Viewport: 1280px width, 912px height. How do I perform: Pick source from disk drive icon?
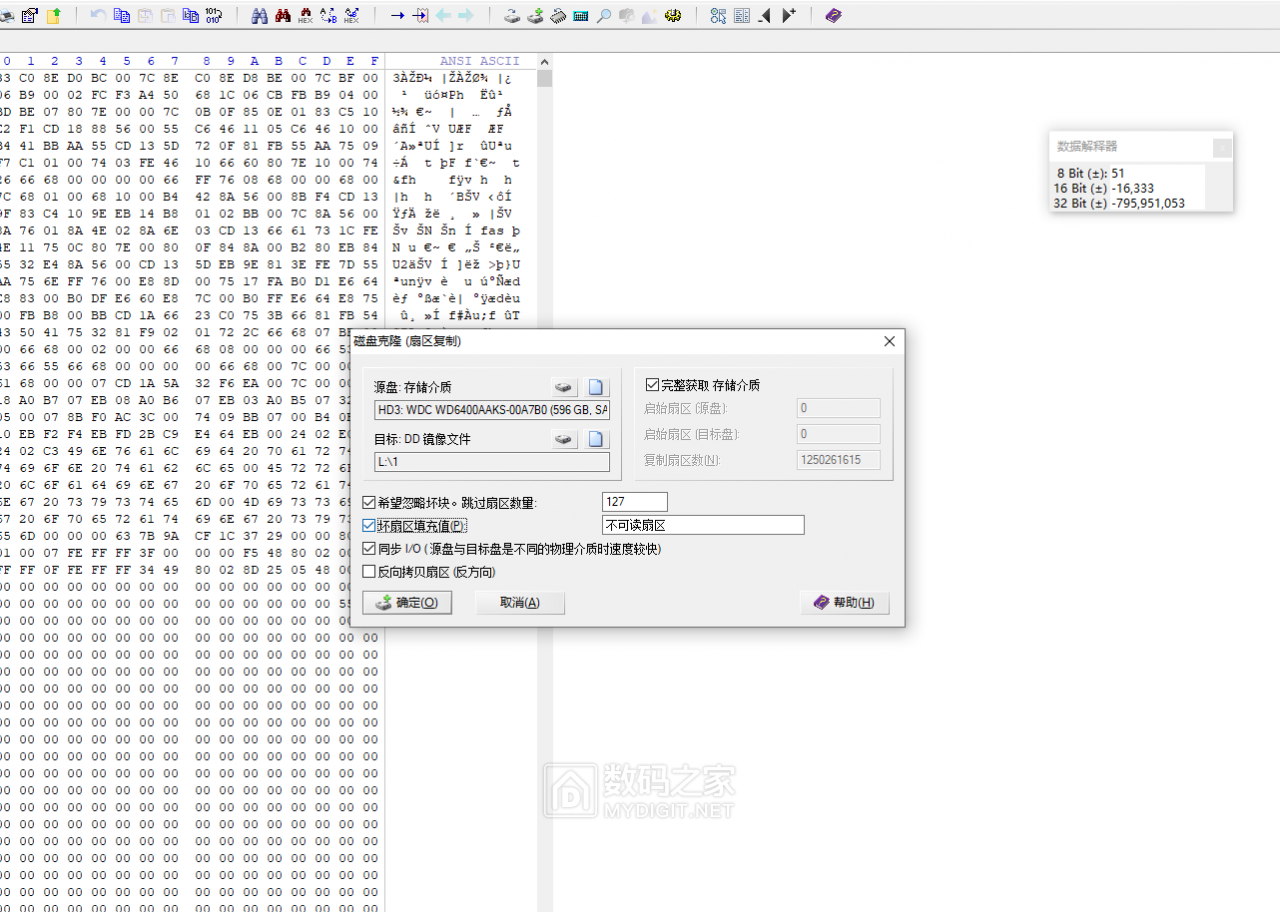tap(565, 387)
